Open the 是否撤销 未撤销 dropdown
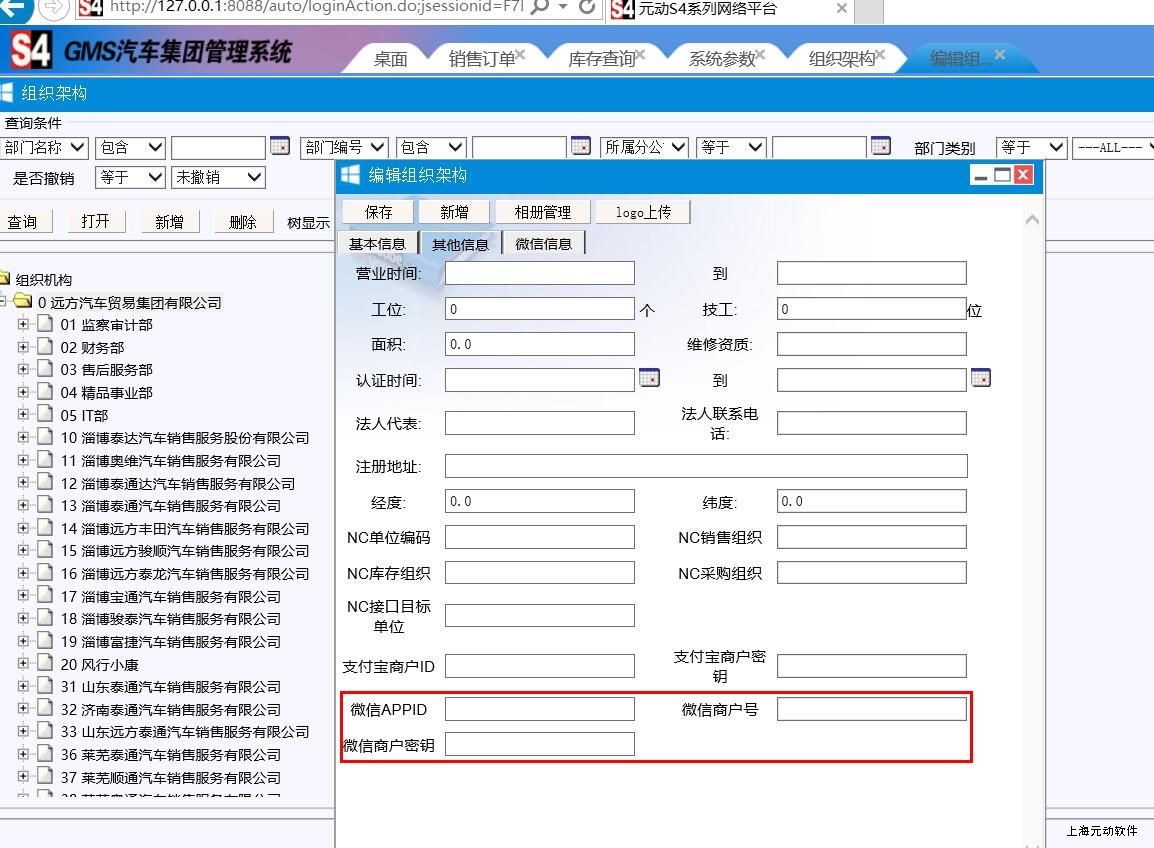Viewport: 1154px width, 848px height. pos(218,177)
